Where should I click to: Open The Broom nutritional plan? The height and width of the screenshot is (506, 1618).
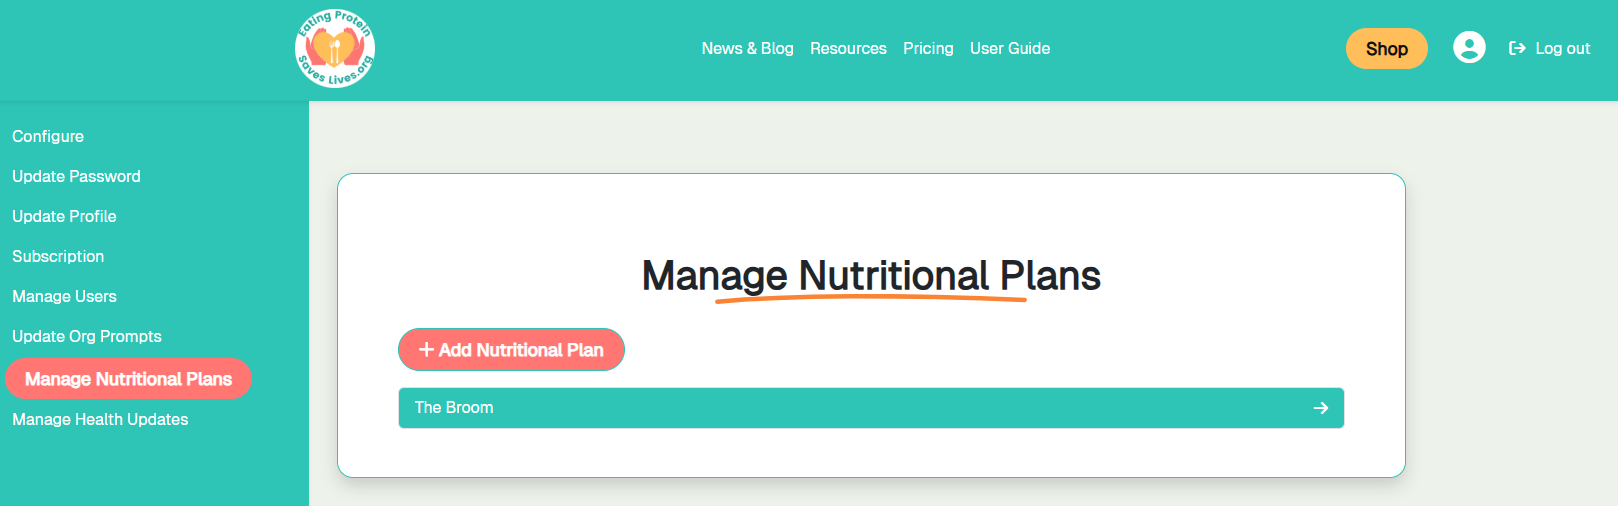tap(455, 408)
